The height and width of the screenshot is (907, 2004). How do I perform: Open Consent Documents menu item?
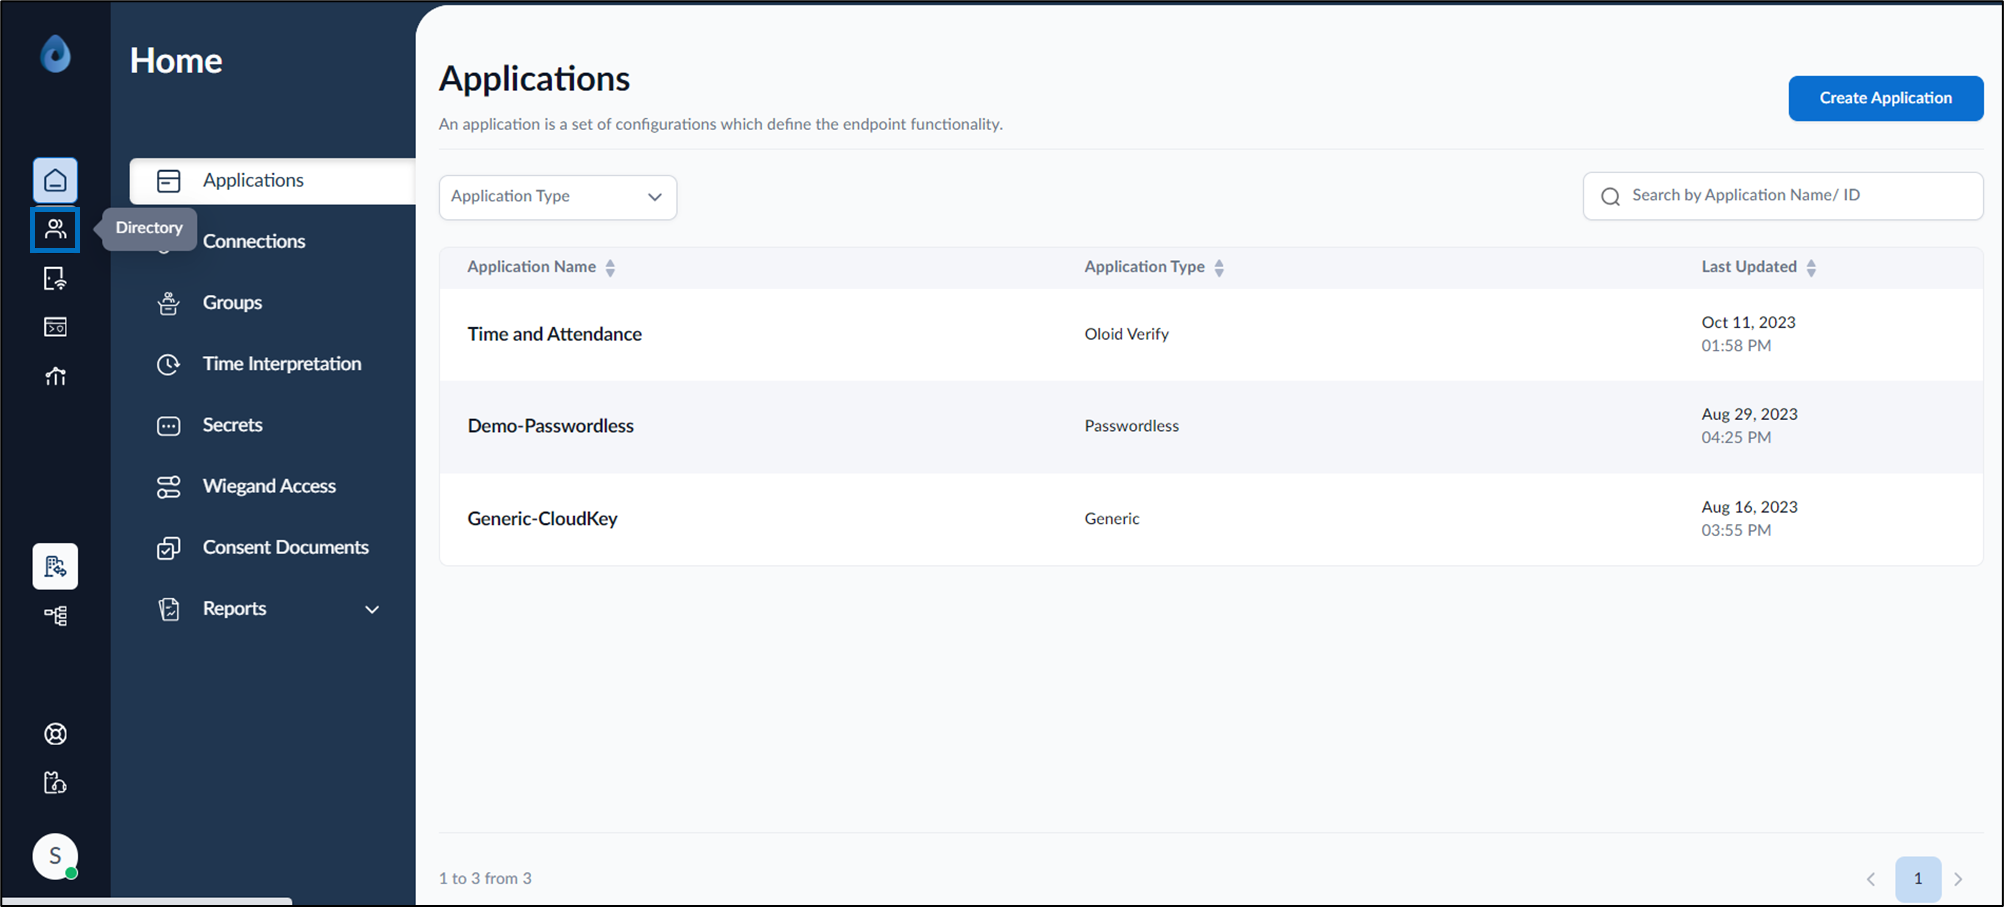tap(285, 547)
